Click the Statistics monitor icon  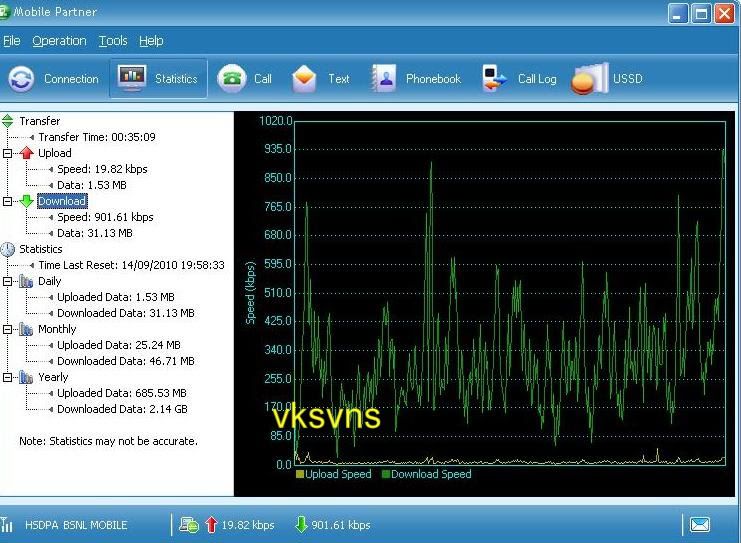pos(132,78)
